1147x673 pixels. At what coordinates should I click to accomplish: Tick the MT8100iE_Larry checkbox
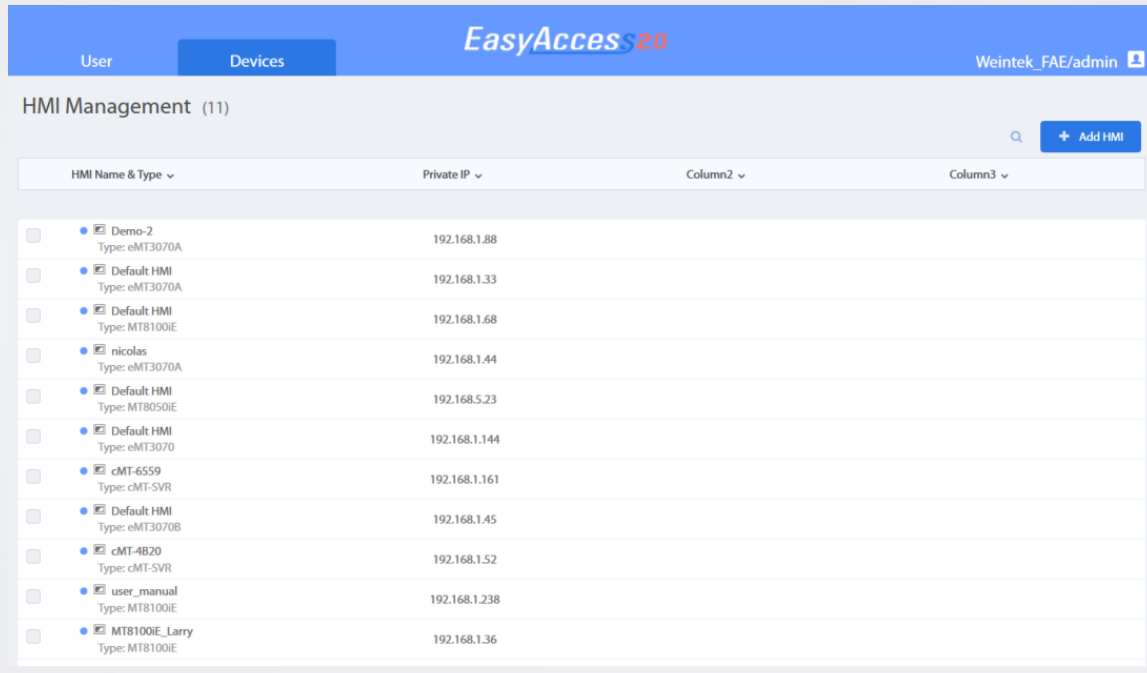34,636
